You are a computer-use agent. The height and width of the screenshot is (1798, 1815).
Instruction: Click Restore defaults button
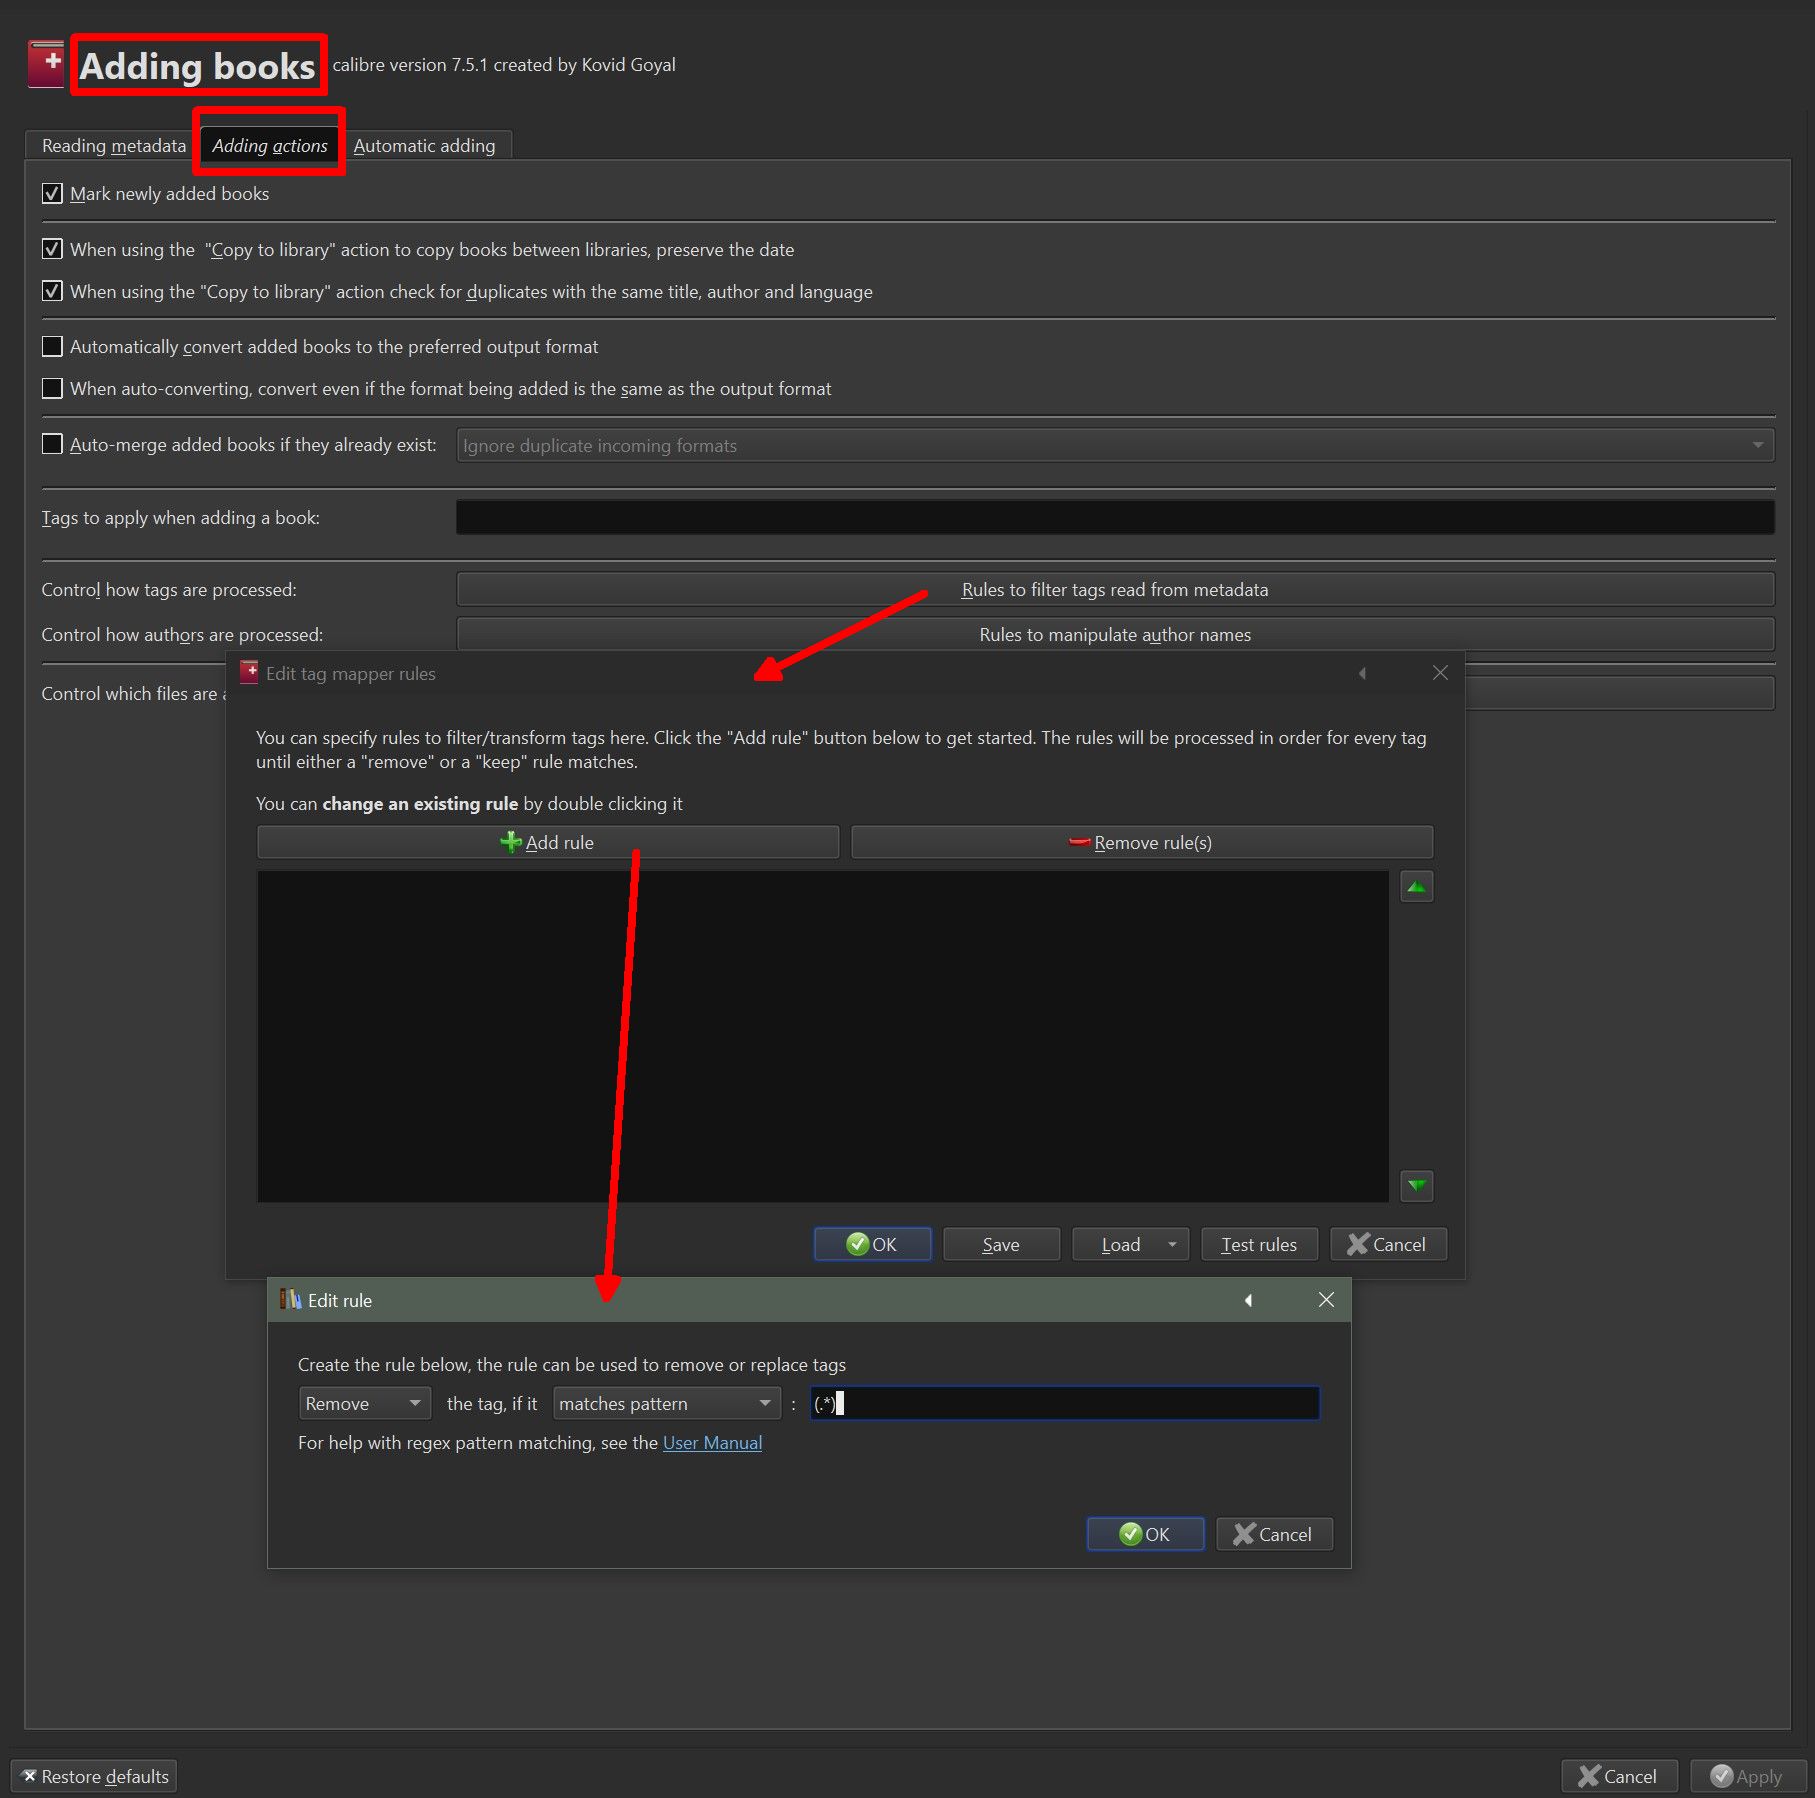pyautogui.click(x=94, y=1776)
